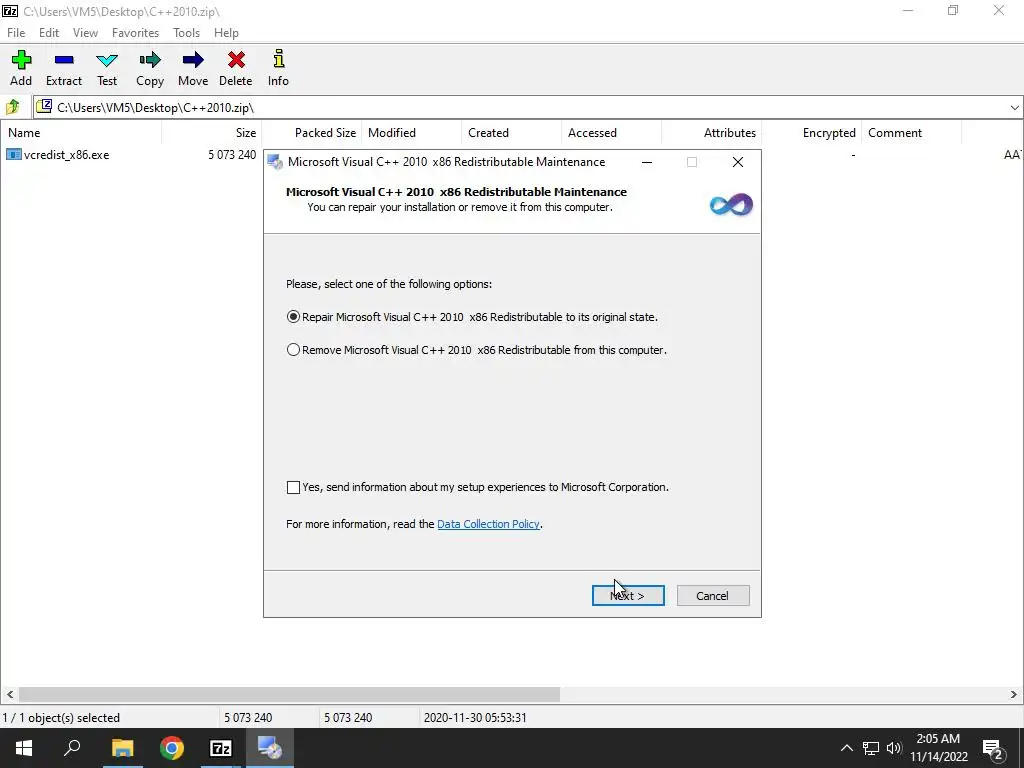Expand the address path dropdown arrow
1024x768 pixels.
[x=1014, y=108]
